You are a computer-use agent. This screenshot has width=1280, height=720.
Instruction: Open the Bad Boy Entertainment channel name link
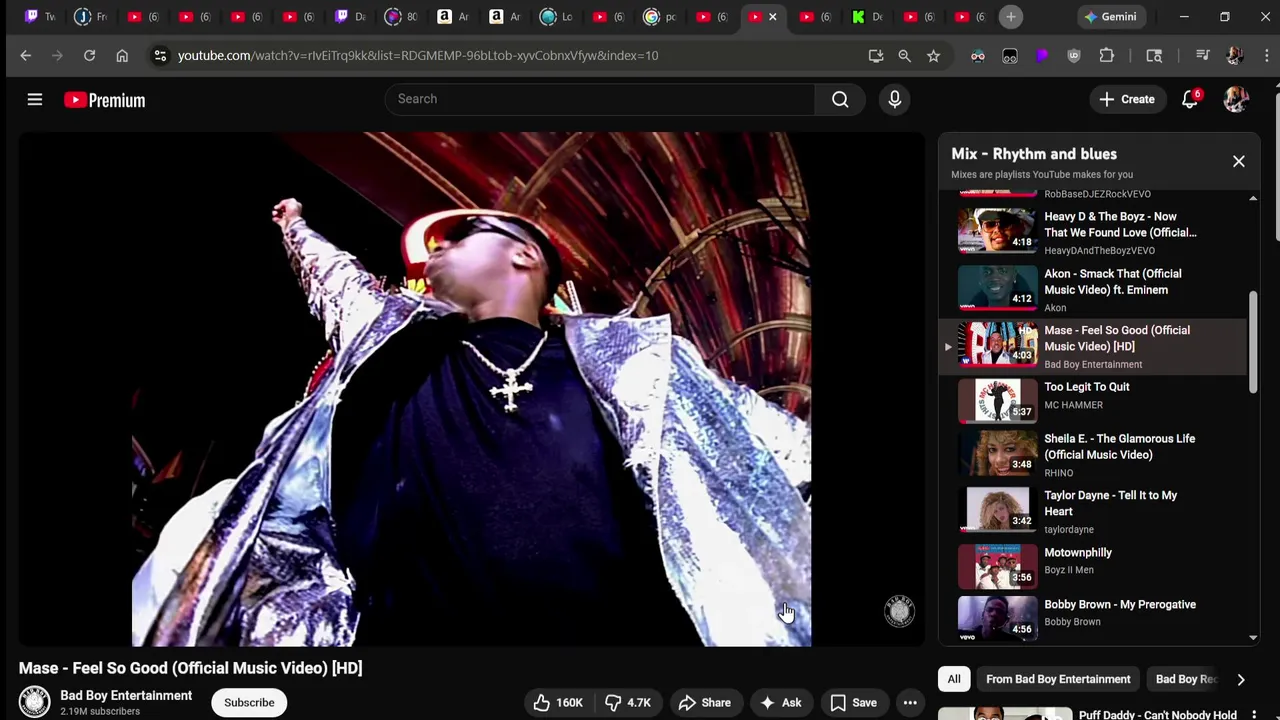(126, 695)
